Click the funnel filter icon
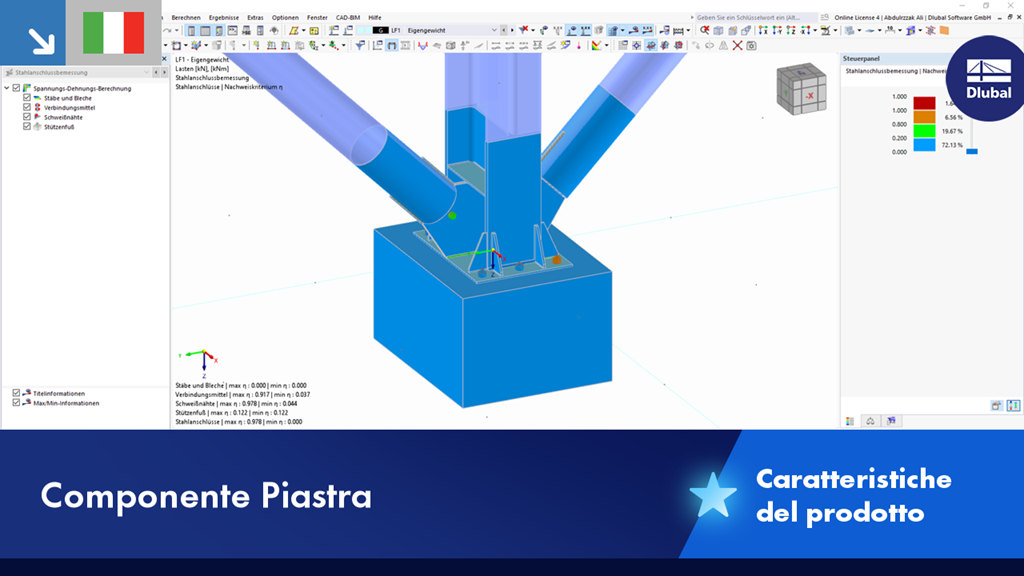Image resolution: width=1024 pixels, height=576 pixels. point(360,45)
